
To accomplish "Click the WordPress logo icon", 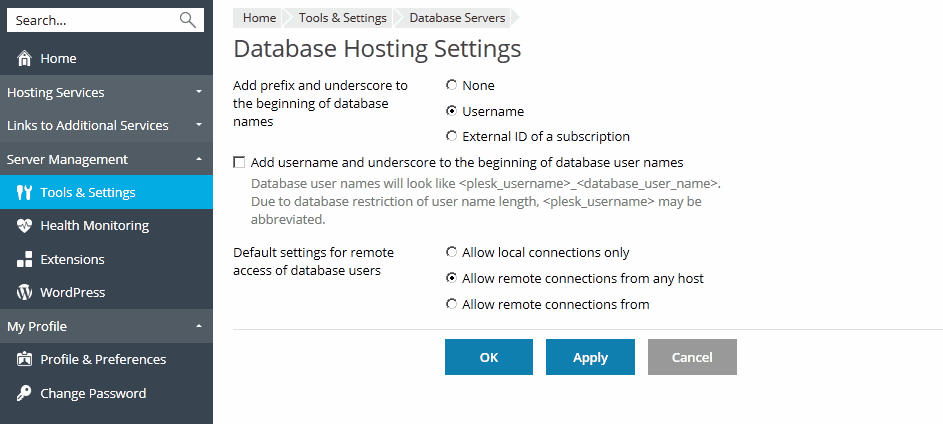I will pos(25,293).
